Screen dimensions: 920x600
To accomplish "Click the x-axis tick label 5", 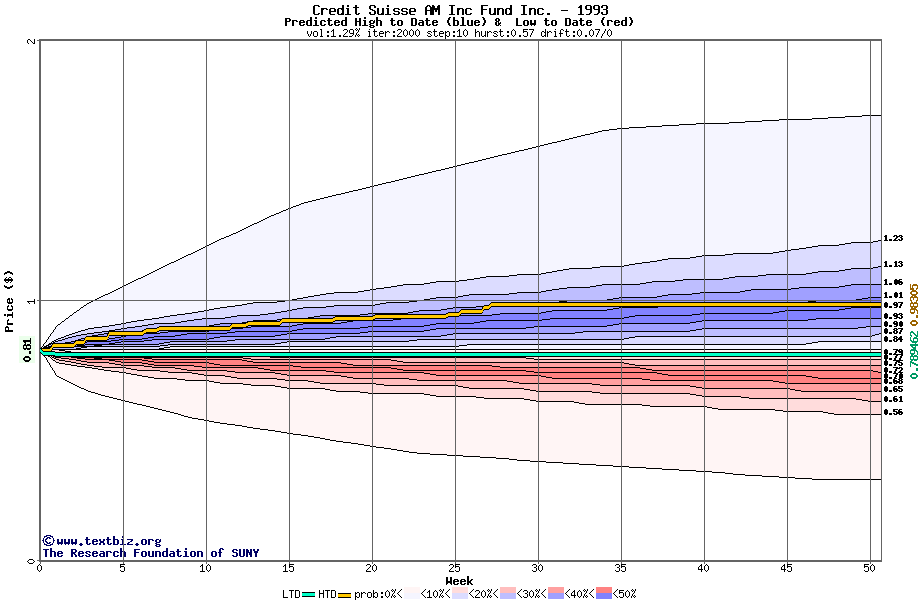I will pyautogui.click(x=123, y=568).
